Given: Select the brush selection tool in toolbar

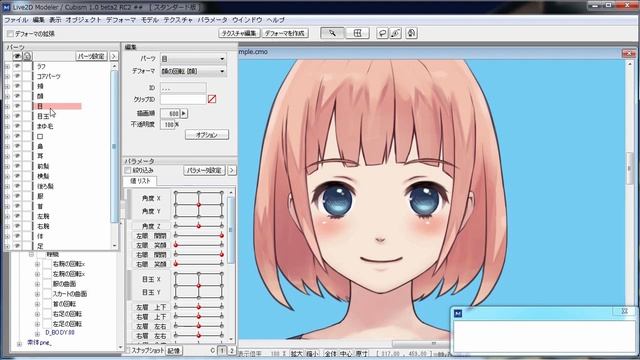Looking at the screenshot, I should [x=396, y=33].
